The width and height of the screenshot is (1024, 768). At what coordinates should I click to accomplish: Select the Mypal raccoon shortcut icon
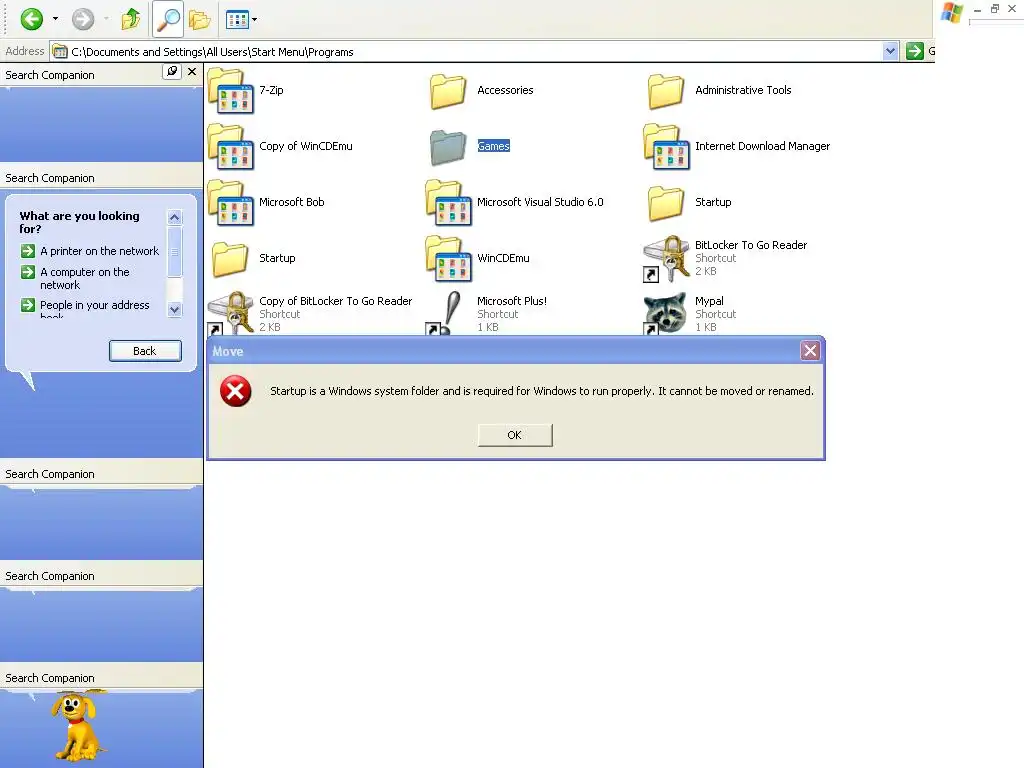(x=666, y=313)
